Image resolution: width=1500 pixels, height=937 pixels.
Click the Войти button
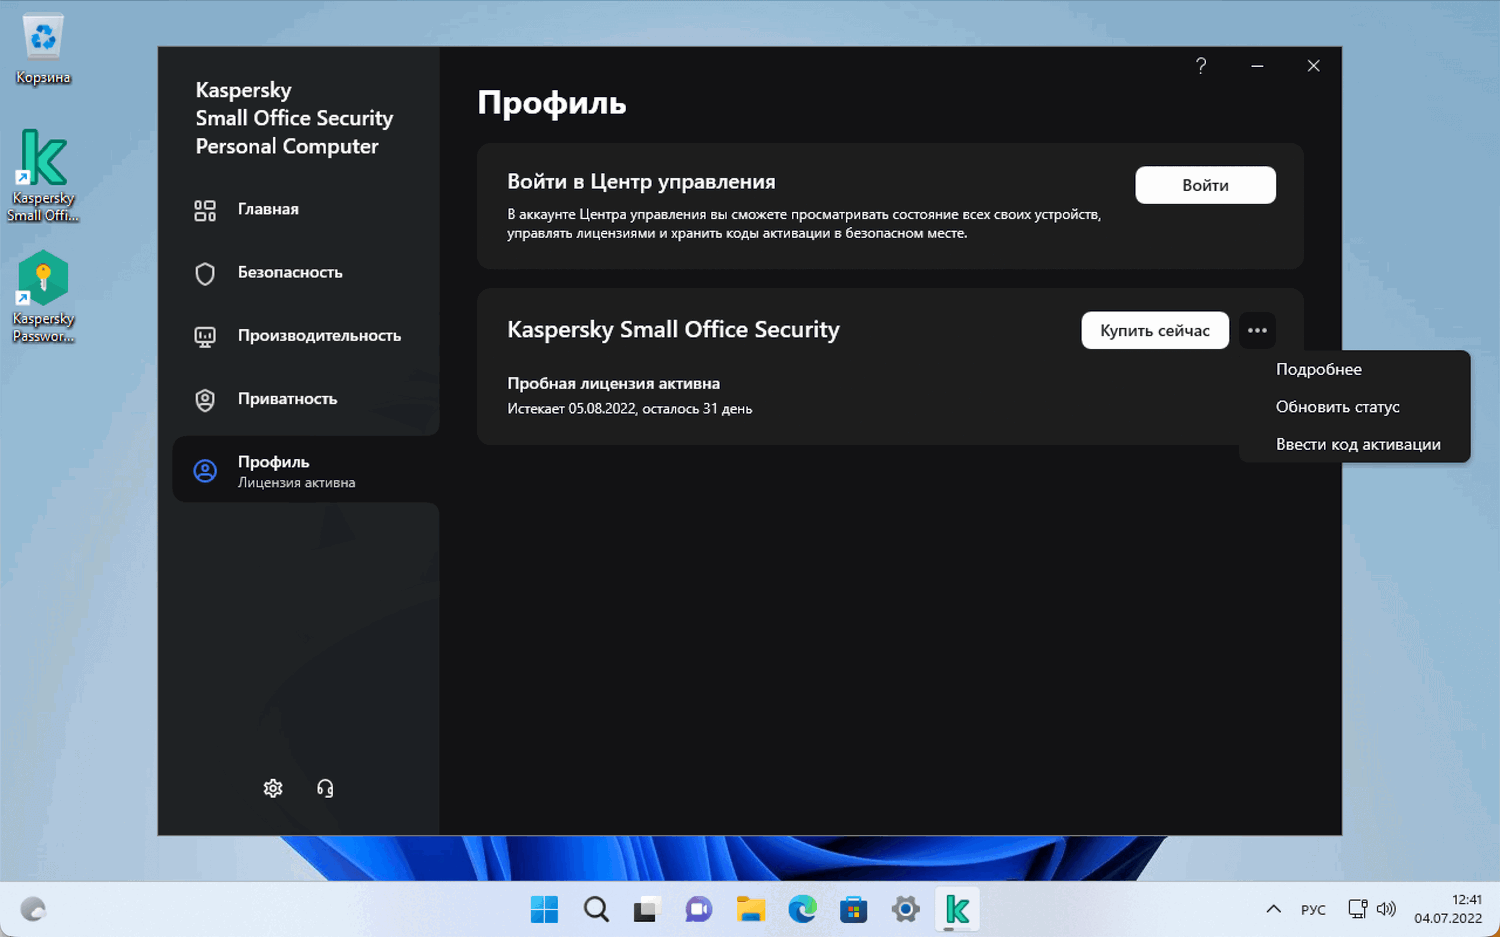pyautogui.click(x=1205, y=185)
